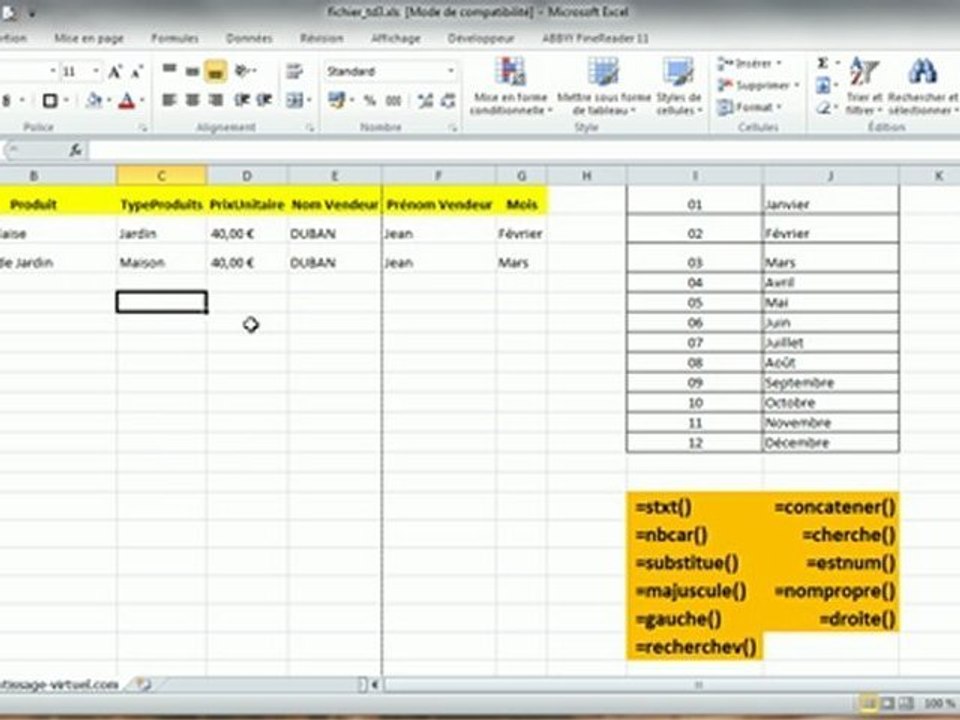Screen dimensions: 960x720
Task: Click the 100 % zoom level button
Action: [x=939, y=703]
